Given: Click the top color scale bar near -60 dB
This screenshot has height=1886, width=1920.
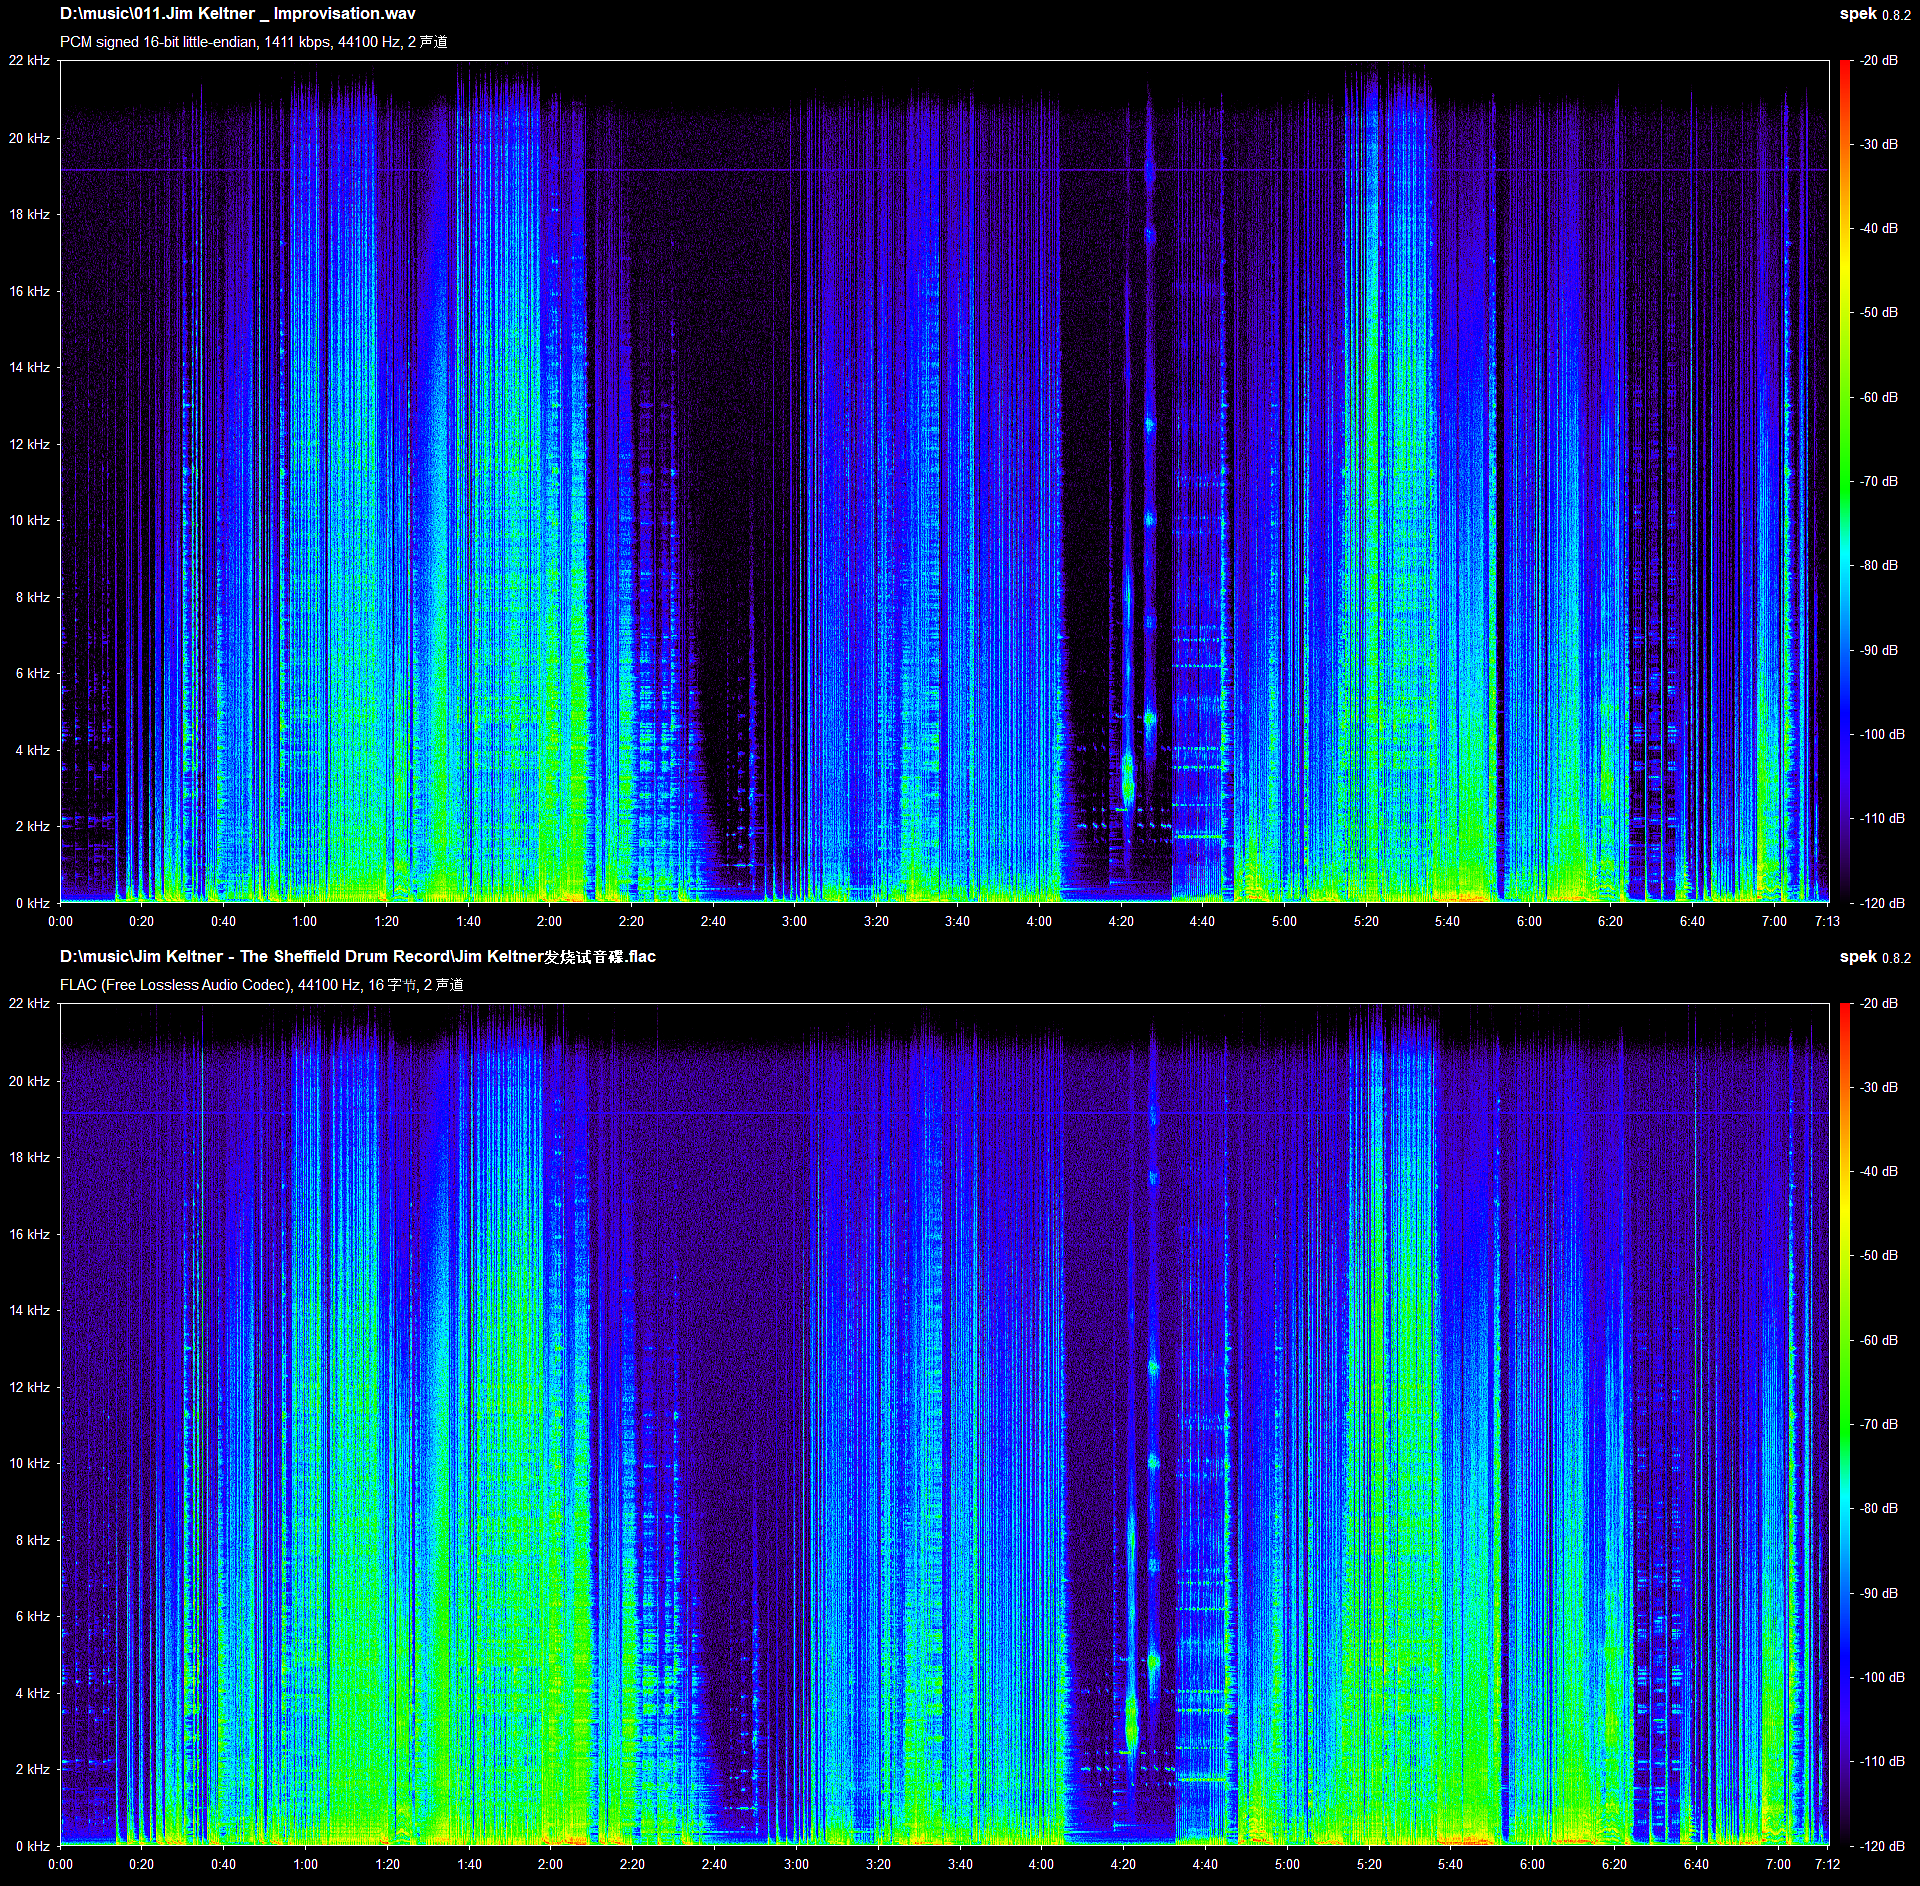Looking at the screenshot, I should pos(1845,397).
